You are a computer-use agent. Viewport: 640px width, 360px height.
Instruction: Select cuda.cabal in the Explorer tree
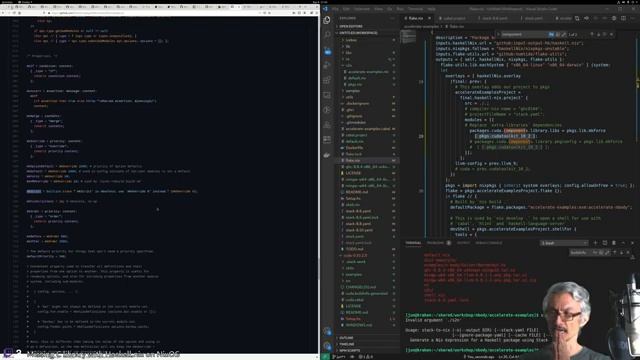click(x=367, y=300)
